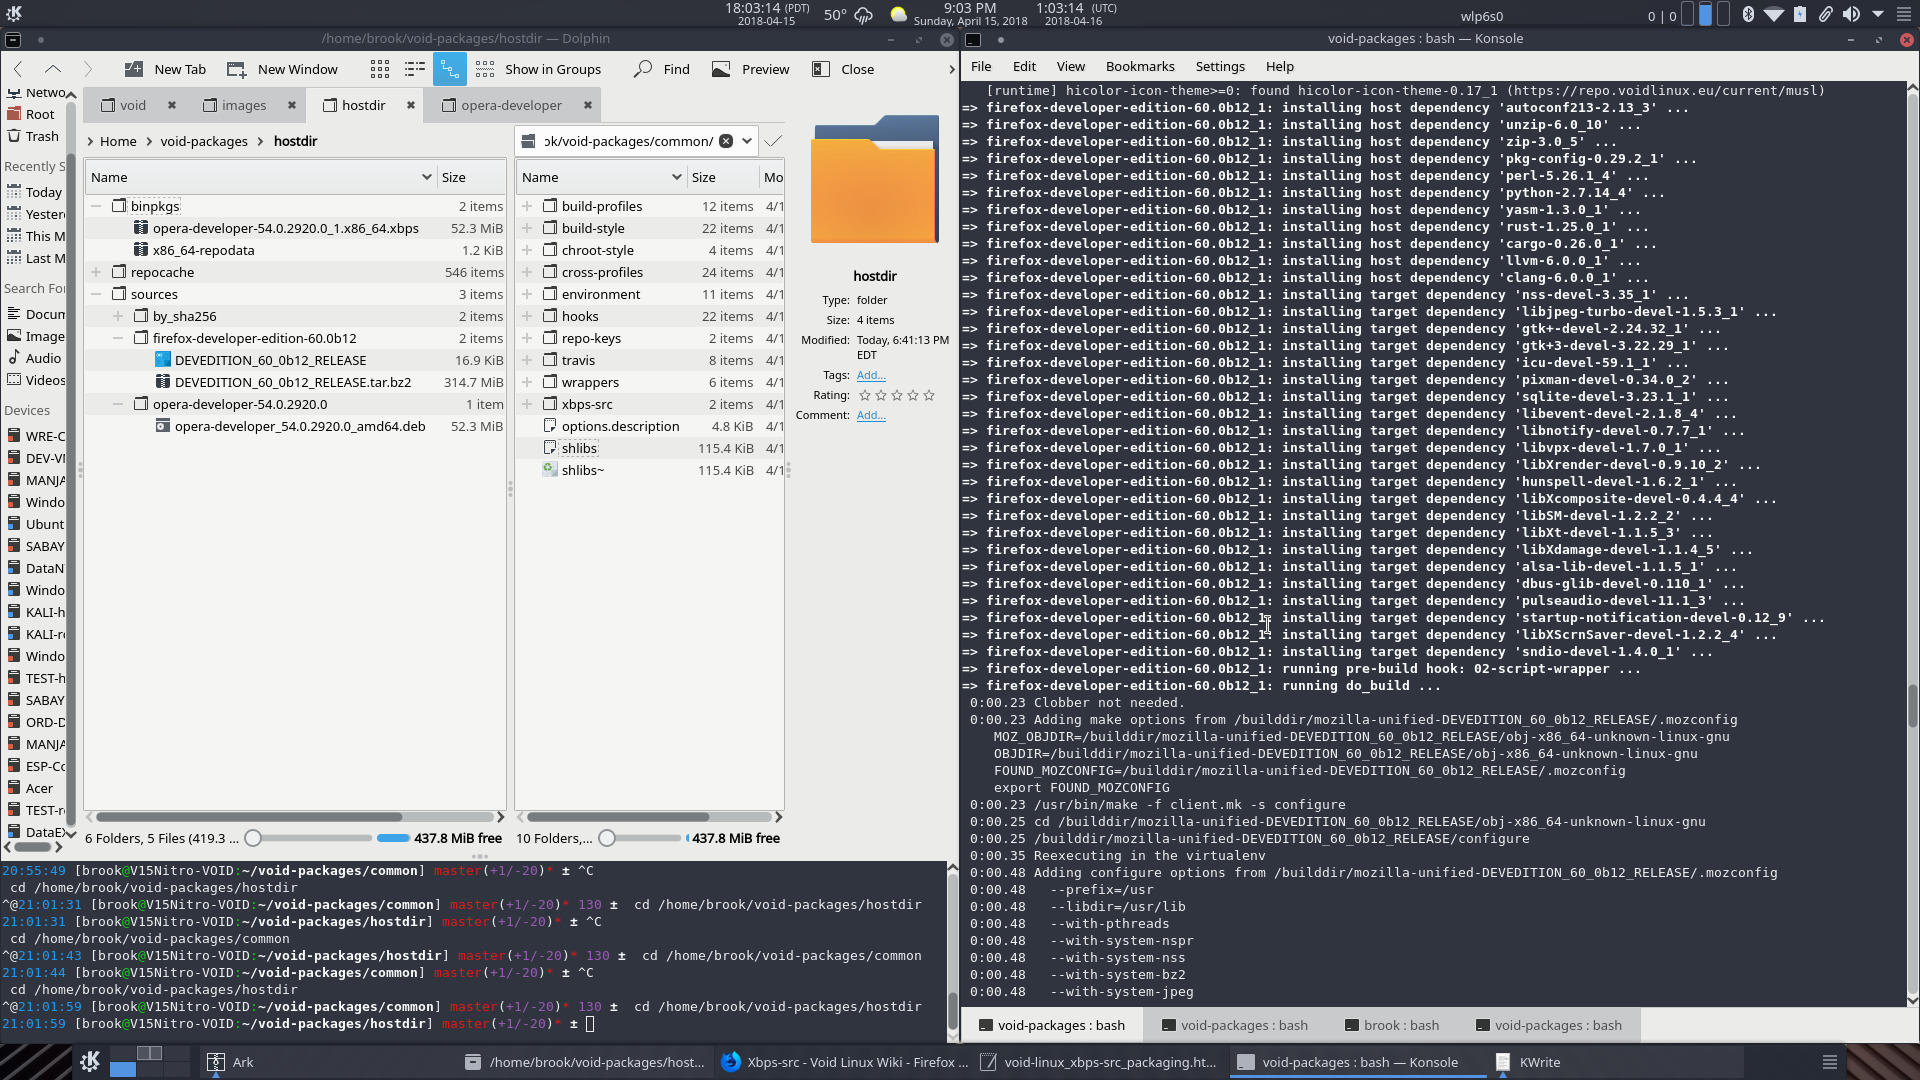
Task: Open Bluetooth tray icon
Action: tap(1748, 14)
